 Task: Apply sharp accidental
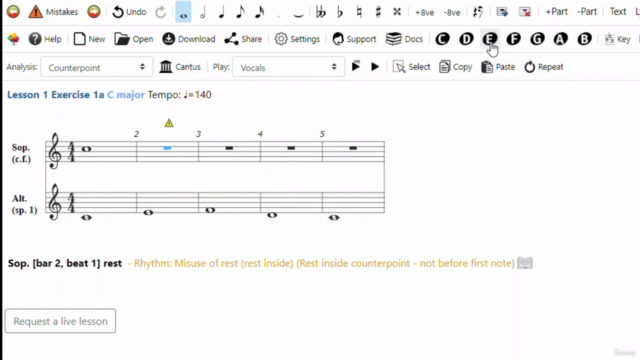(x=378, y=12)
